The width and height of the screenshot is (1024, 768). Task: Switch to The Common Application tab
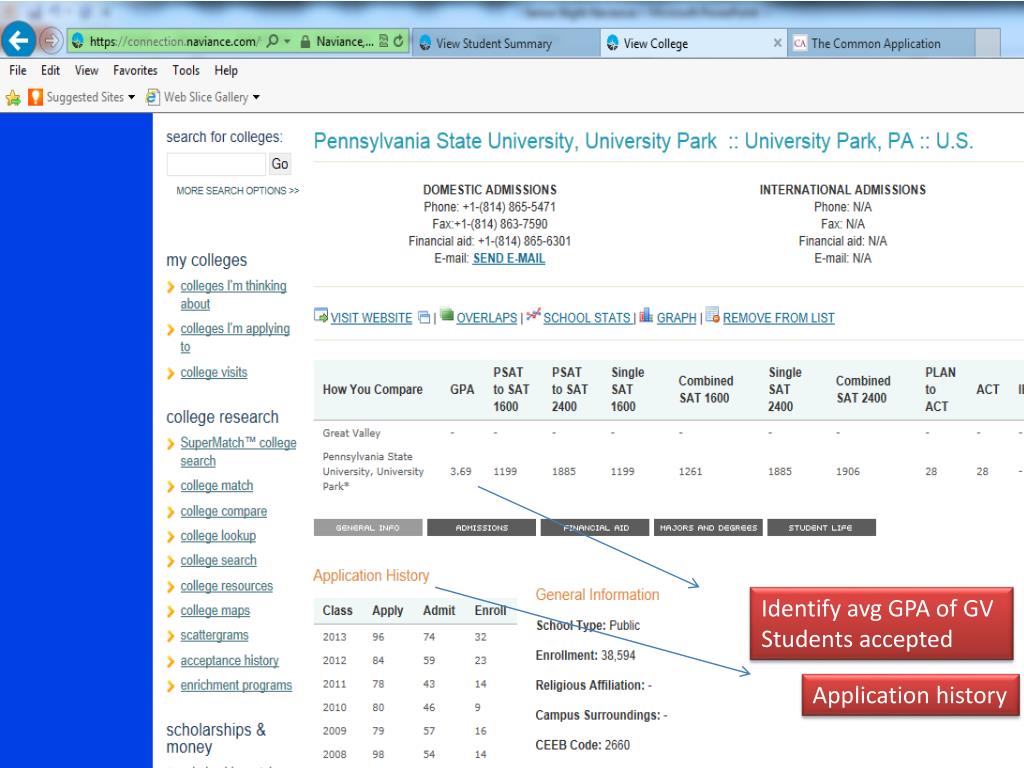[x=882, y=43]
